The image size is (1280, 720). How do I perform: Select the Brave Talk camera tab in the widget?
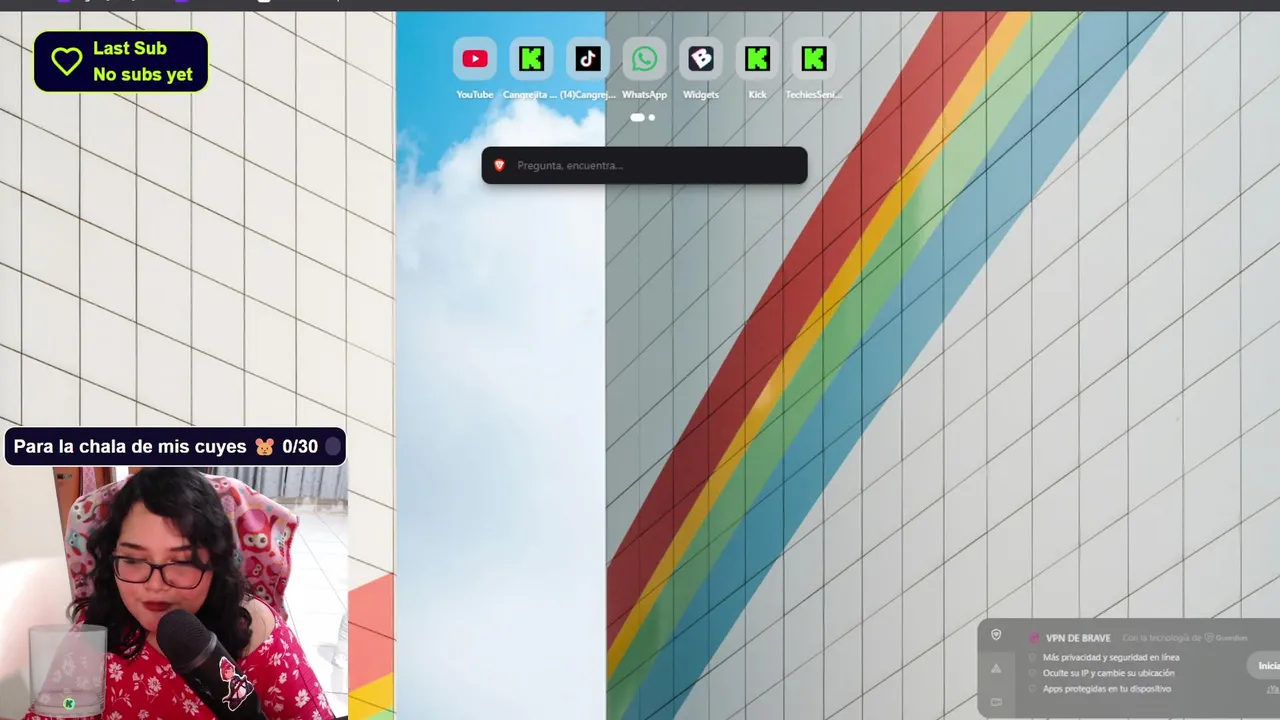996,702
